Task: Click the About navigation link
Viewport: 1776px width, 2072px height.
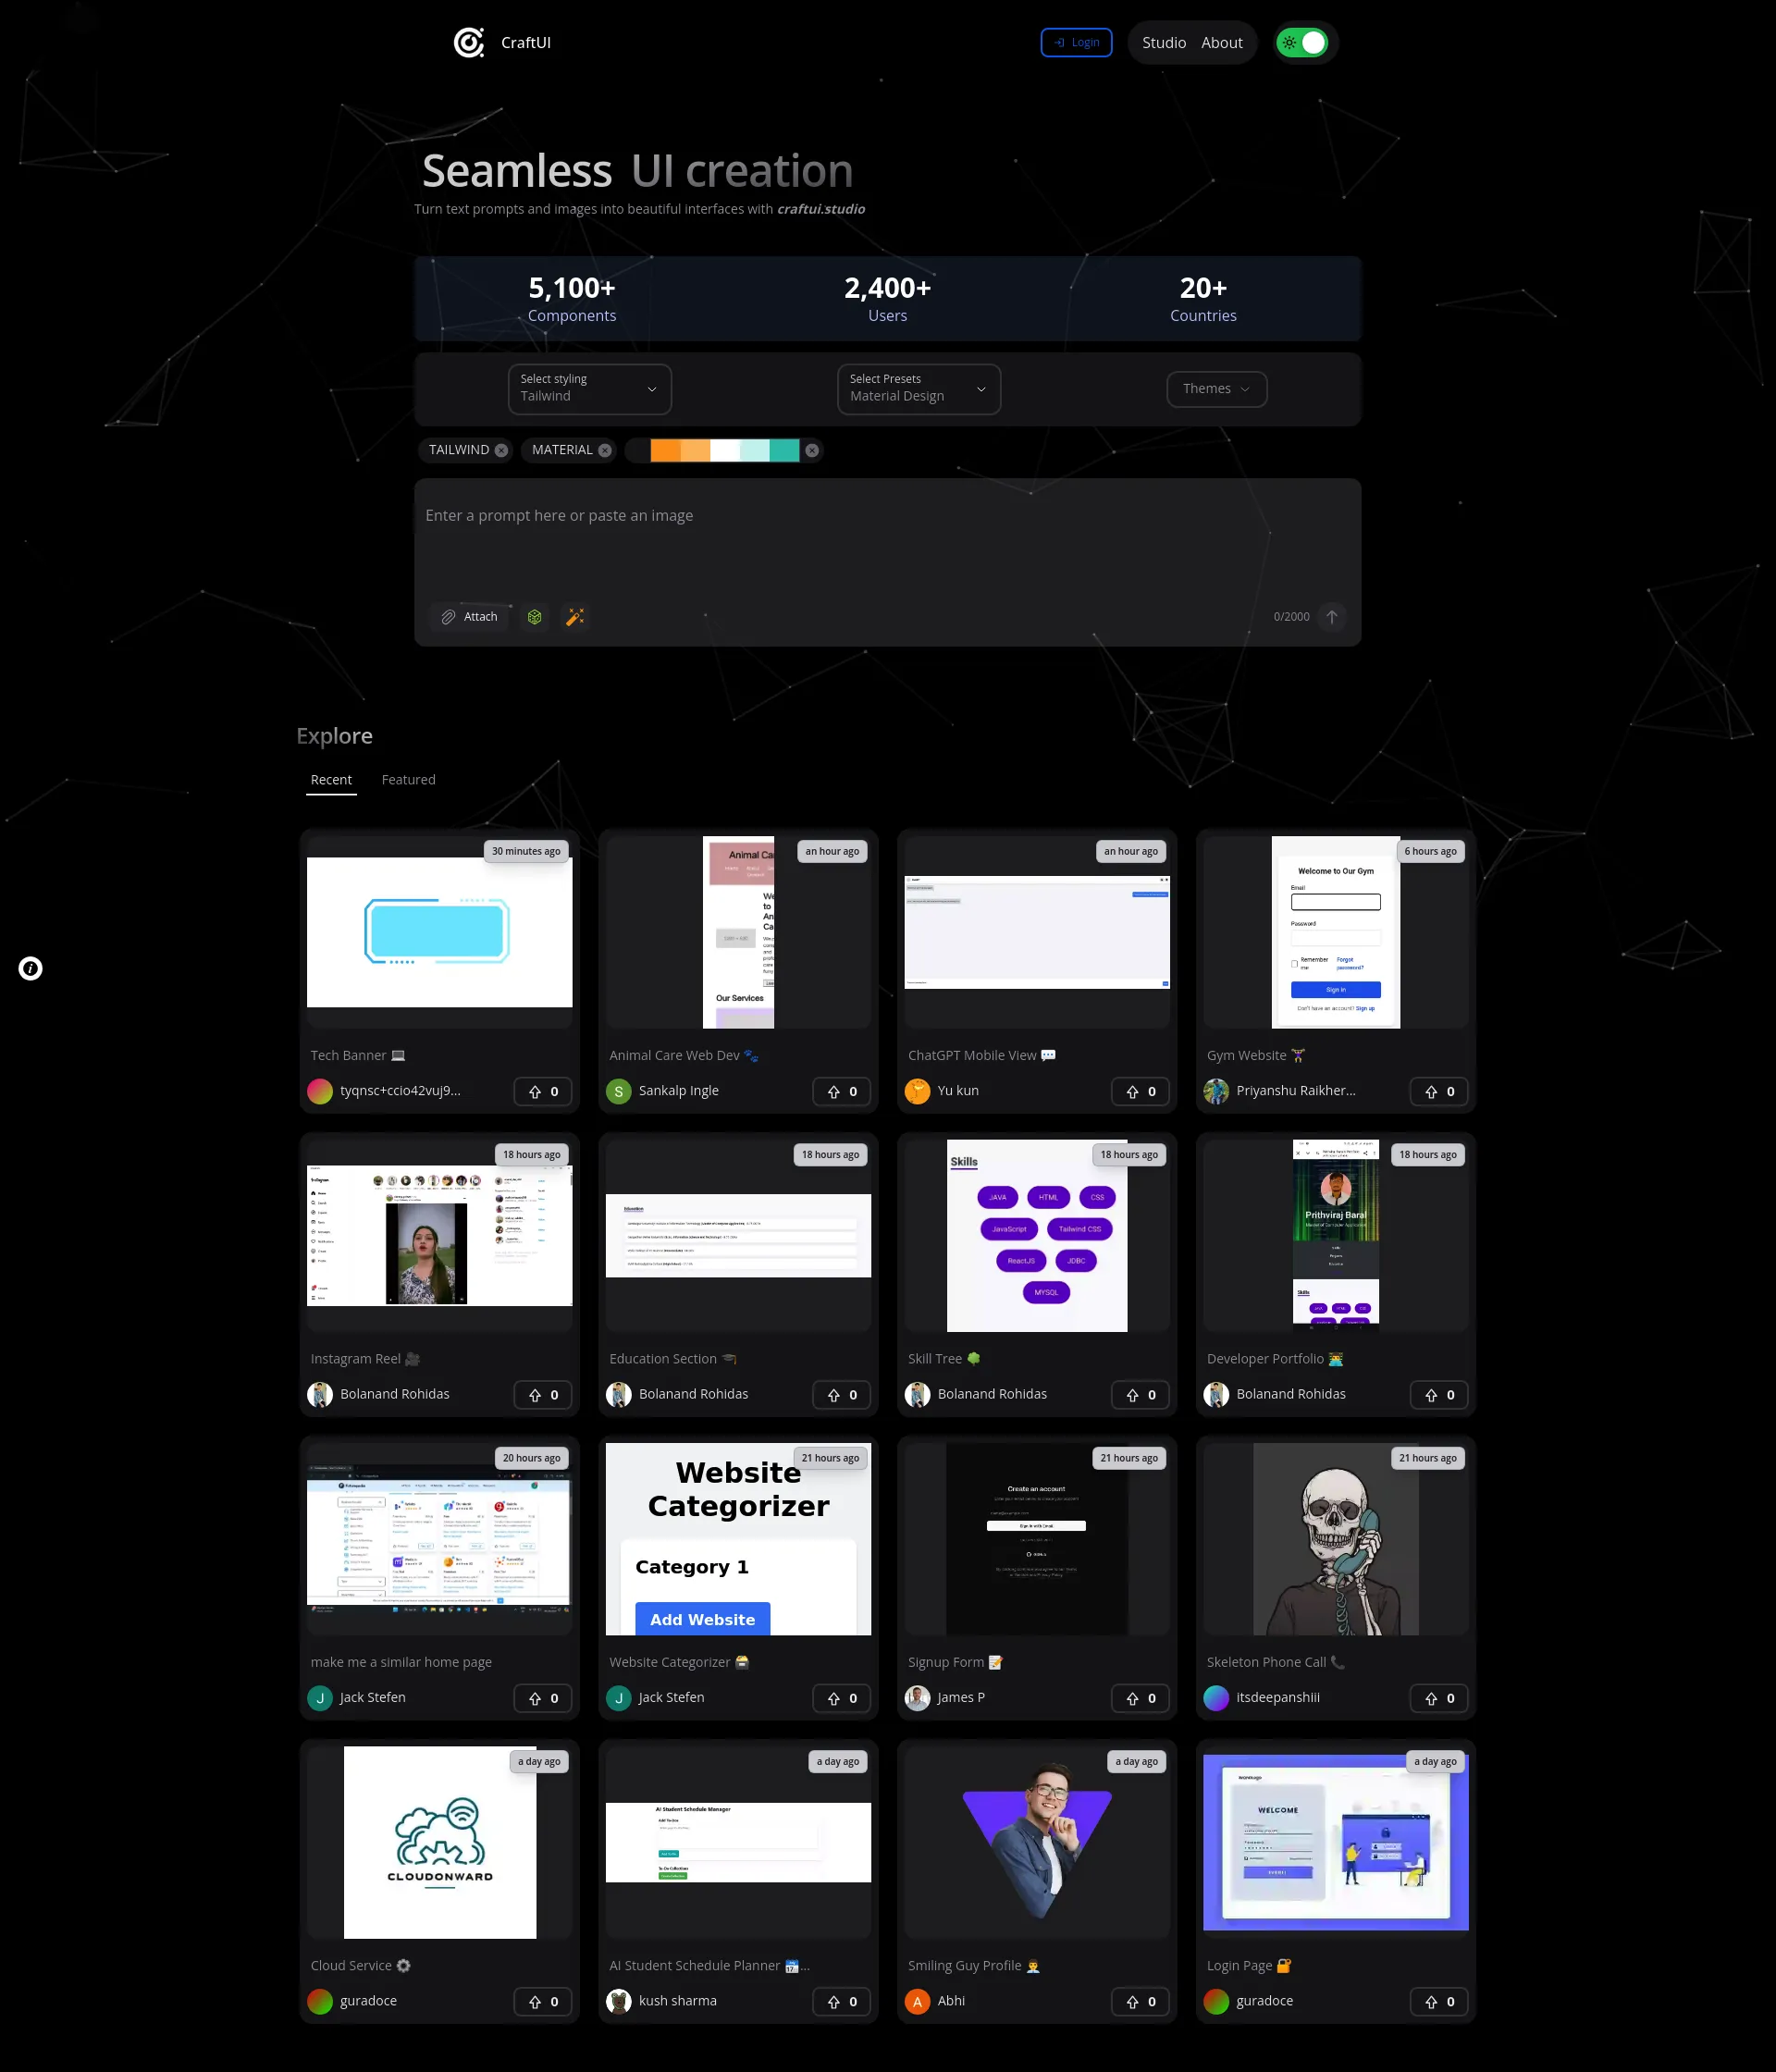Action: [x=1223, y=43]
